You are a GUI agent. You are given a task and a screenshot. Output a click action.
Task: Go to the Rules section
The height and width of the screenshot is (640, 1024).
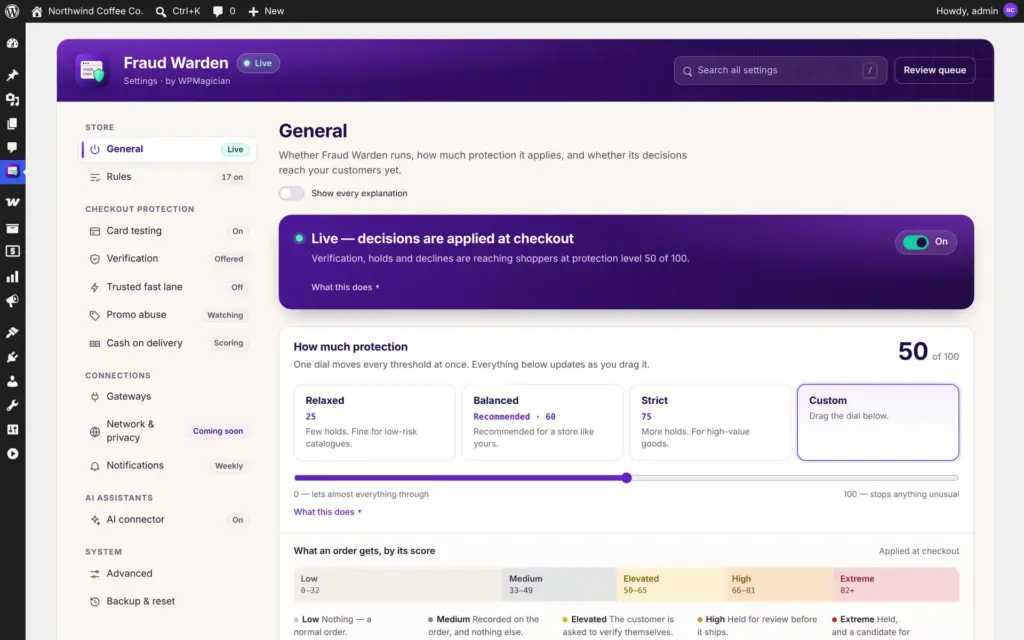pyautogui.click(x=168, y=177)
